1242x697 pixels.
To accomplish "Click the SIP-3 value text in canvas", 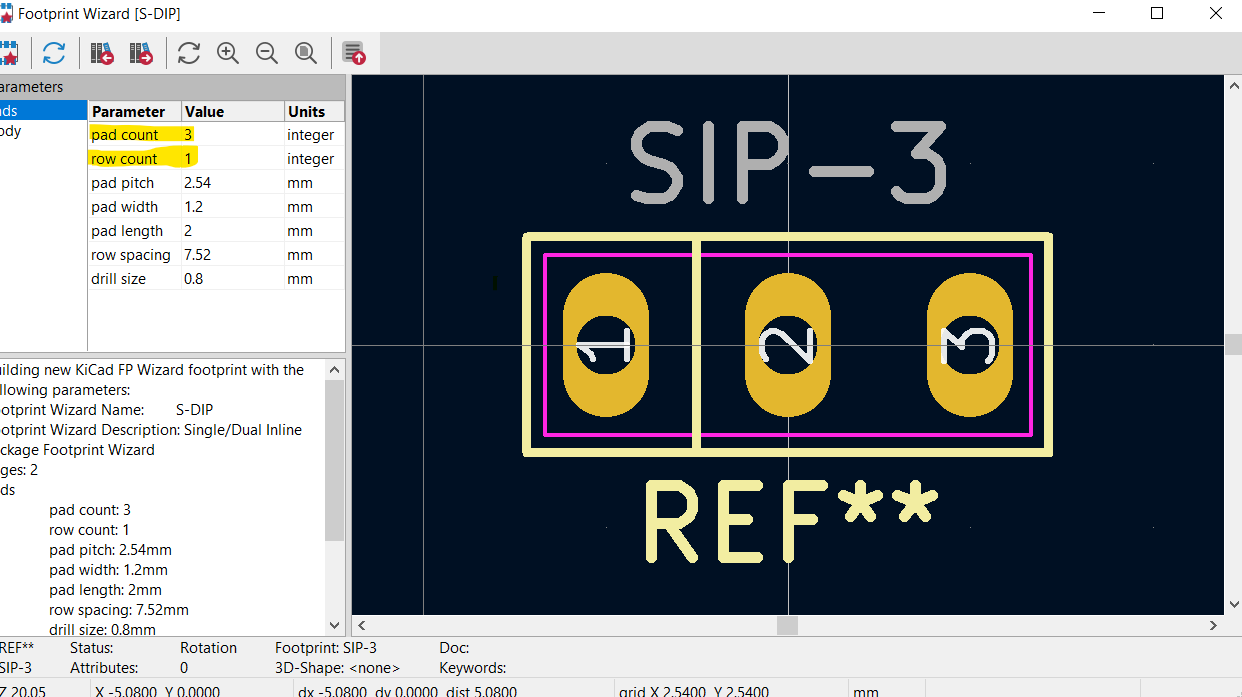I will click(788, 164).
